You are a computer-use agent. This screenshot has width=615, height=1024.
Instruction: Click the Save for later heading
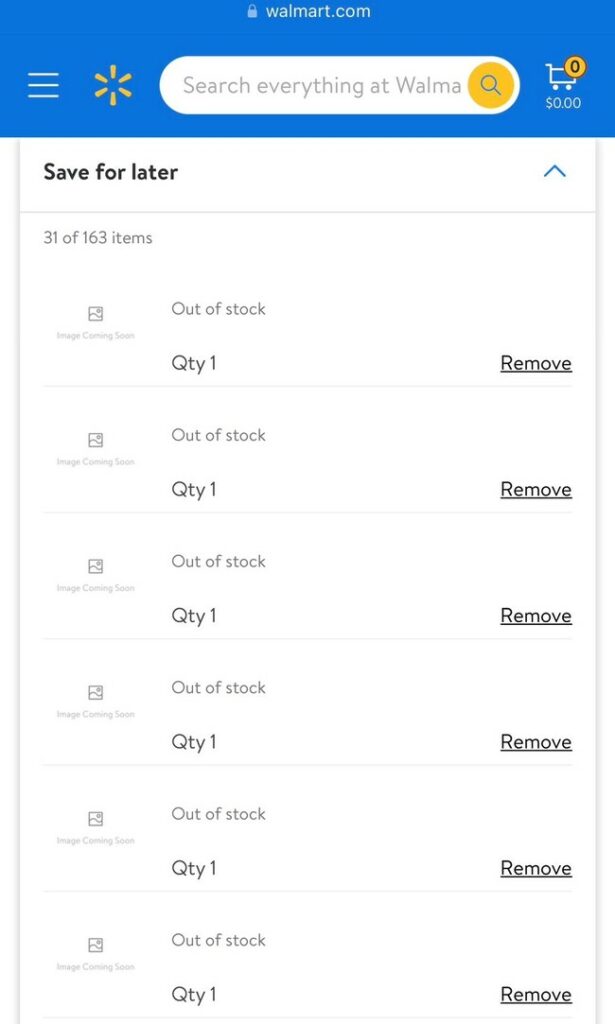[110, 172]
